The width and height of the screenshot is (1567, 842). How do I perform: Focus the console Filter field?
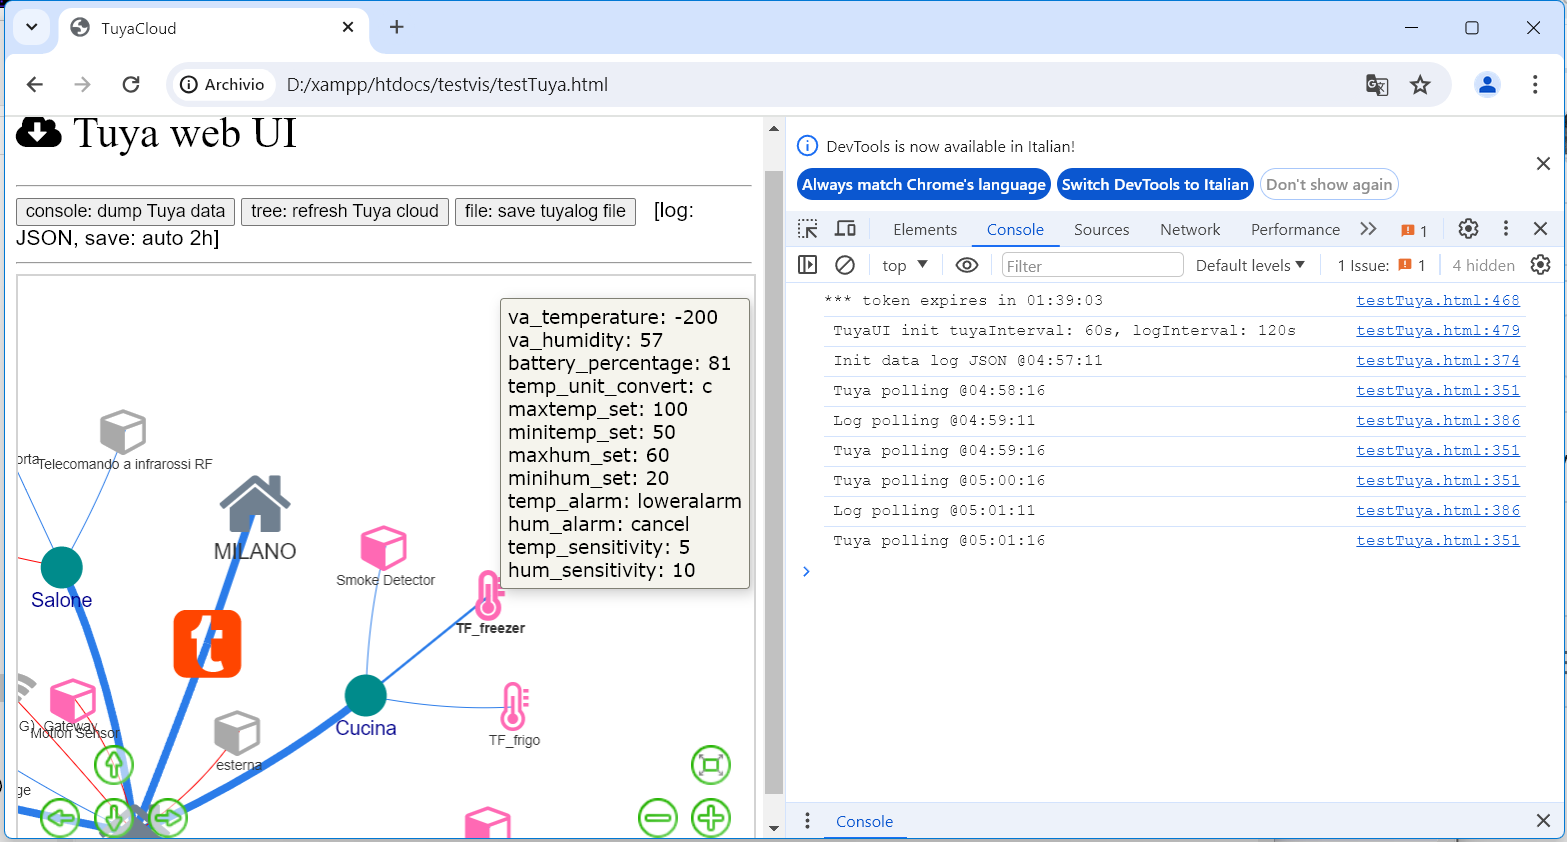click(x=1092, y=265)
